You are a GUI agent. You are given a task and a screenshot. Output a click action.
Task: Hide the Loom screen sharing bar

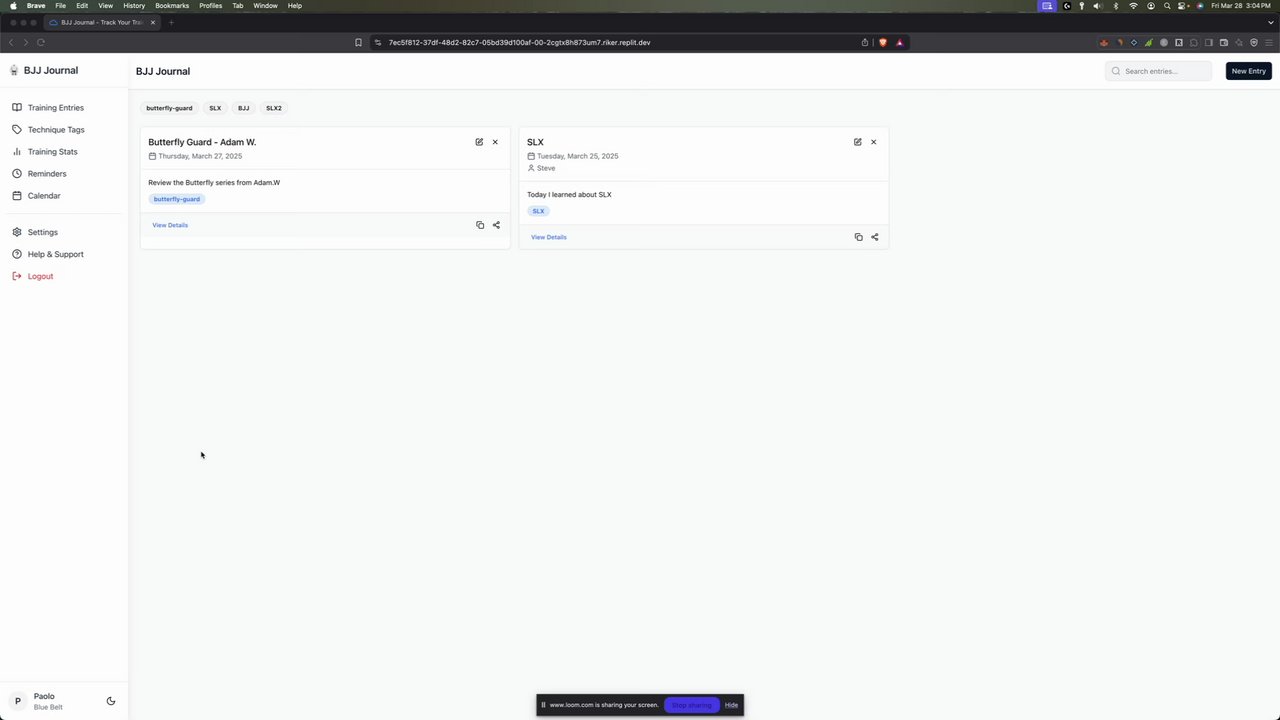click(731, 705)
